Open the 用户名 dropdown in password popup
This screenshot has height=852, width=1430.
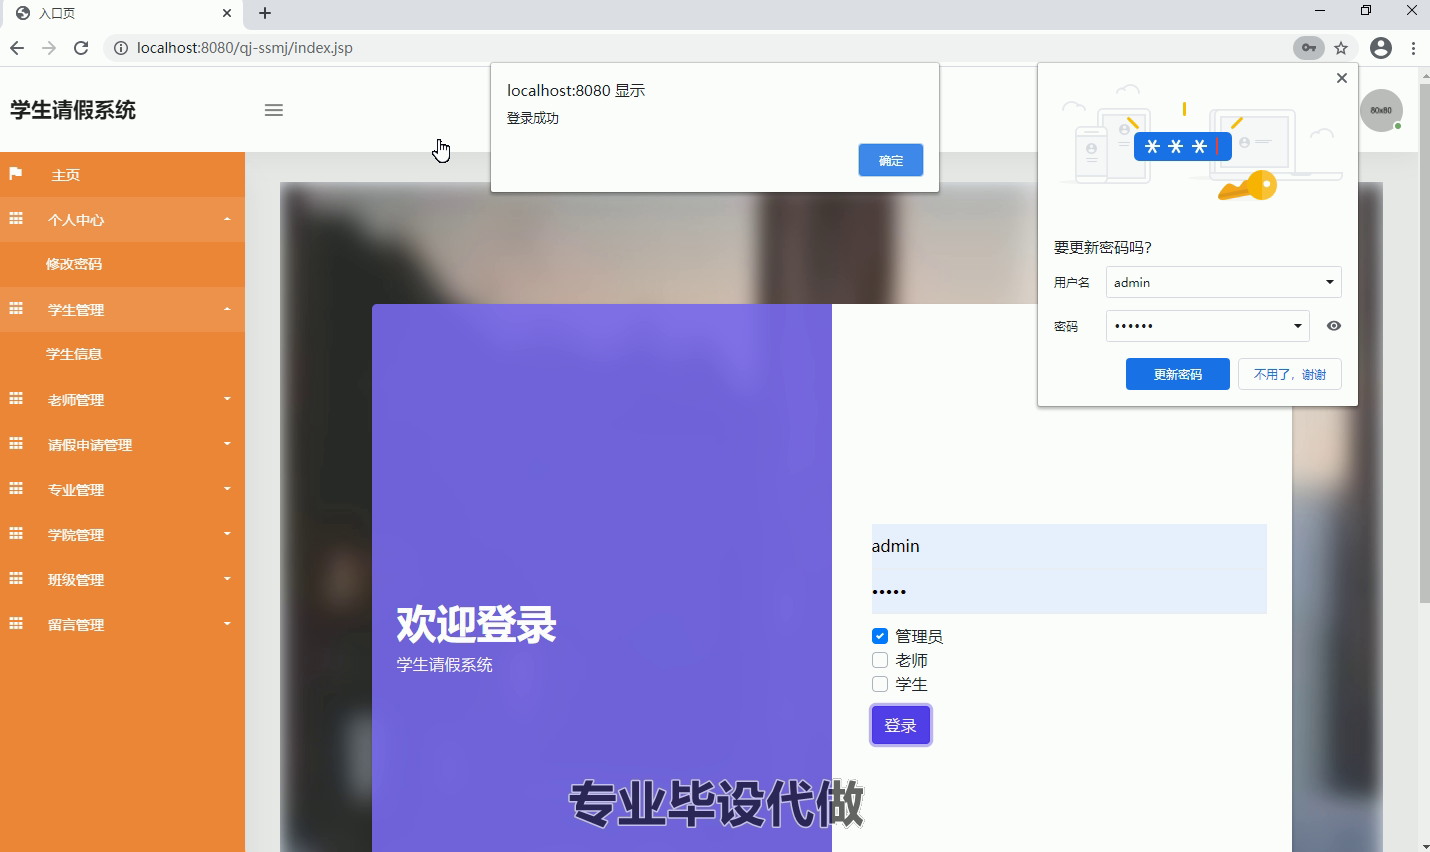(1330, 282)
